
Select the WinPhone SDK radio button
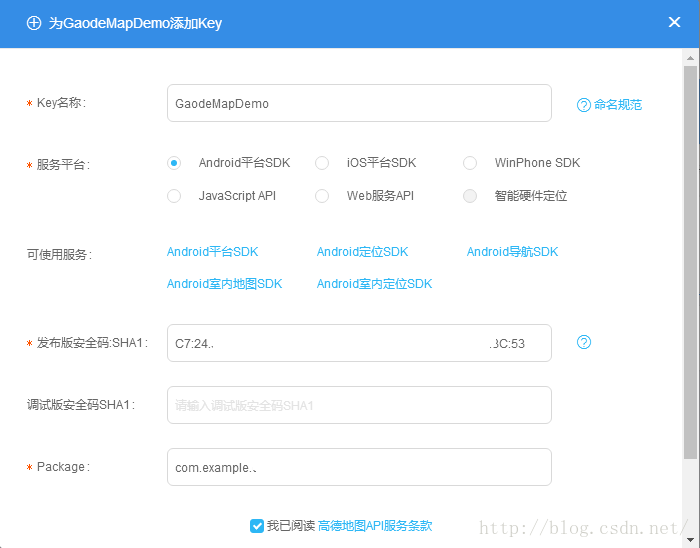pos(470,163)
